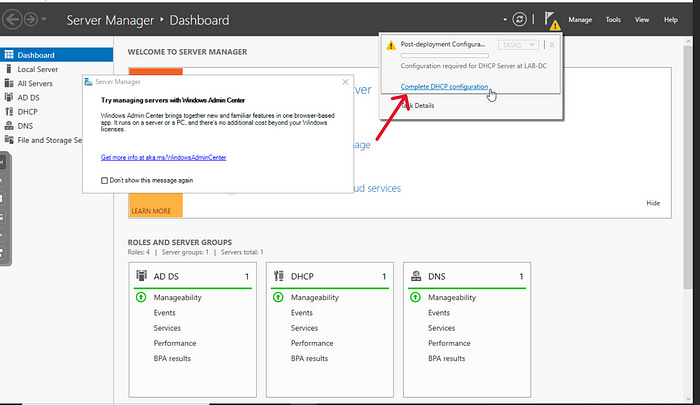Screen dimensions: 700x405
Task: Open Manageability under DHCP tile
Action: point(315,297)
